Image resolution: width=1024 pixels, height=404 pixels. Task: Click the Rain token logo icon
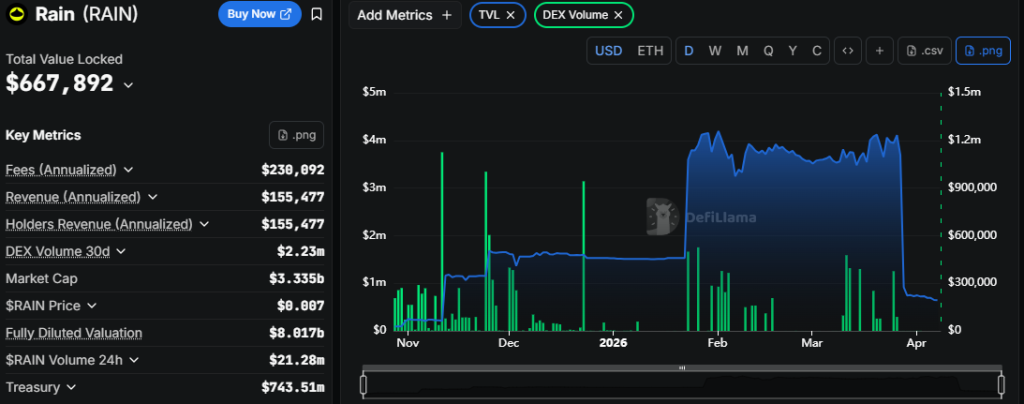pyautogui.click(x=16, y=14)
